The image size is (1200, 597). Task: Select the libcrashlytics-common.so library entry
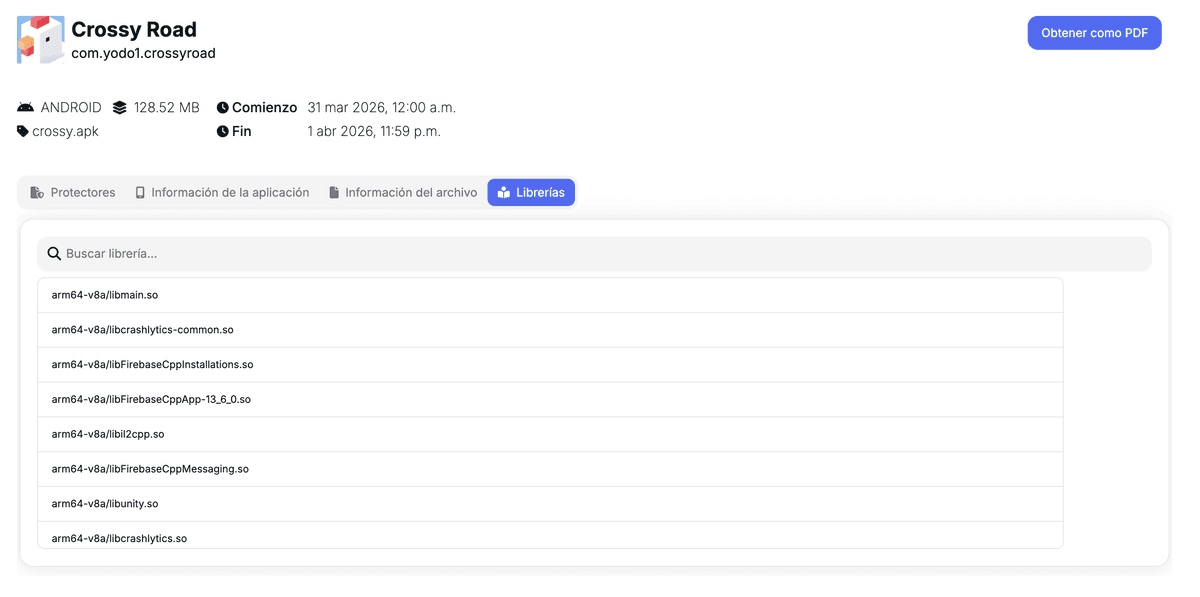click(550, 330)
